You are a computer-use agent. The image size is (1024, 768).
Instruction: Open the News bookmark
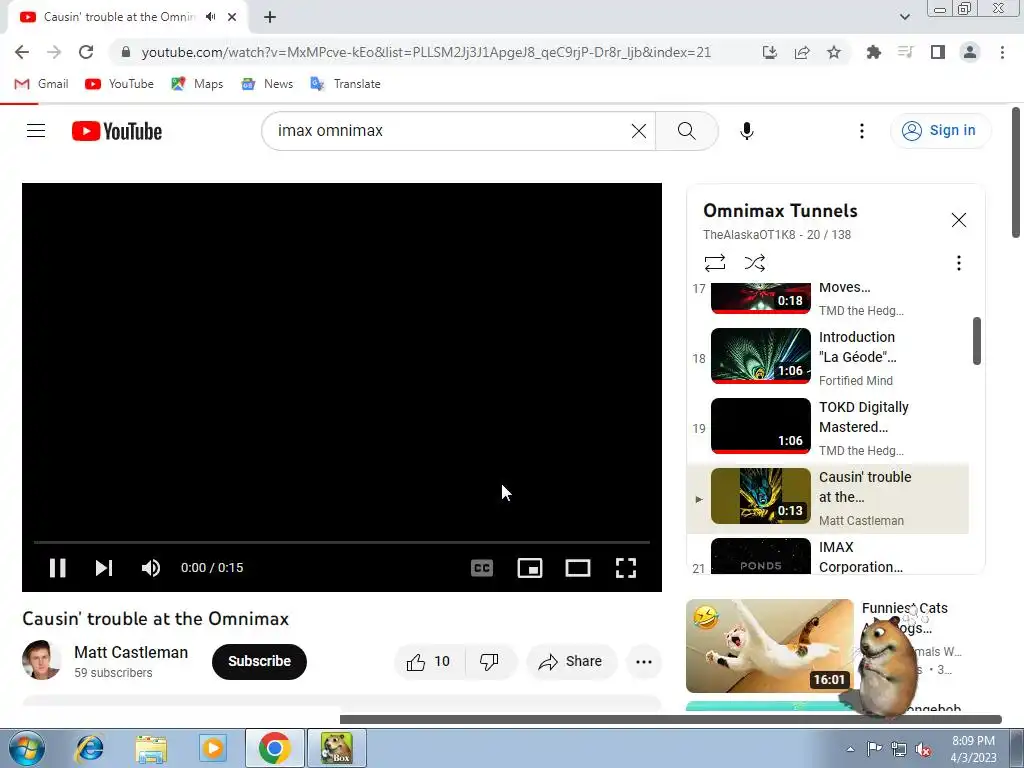(x=267, y=84)
